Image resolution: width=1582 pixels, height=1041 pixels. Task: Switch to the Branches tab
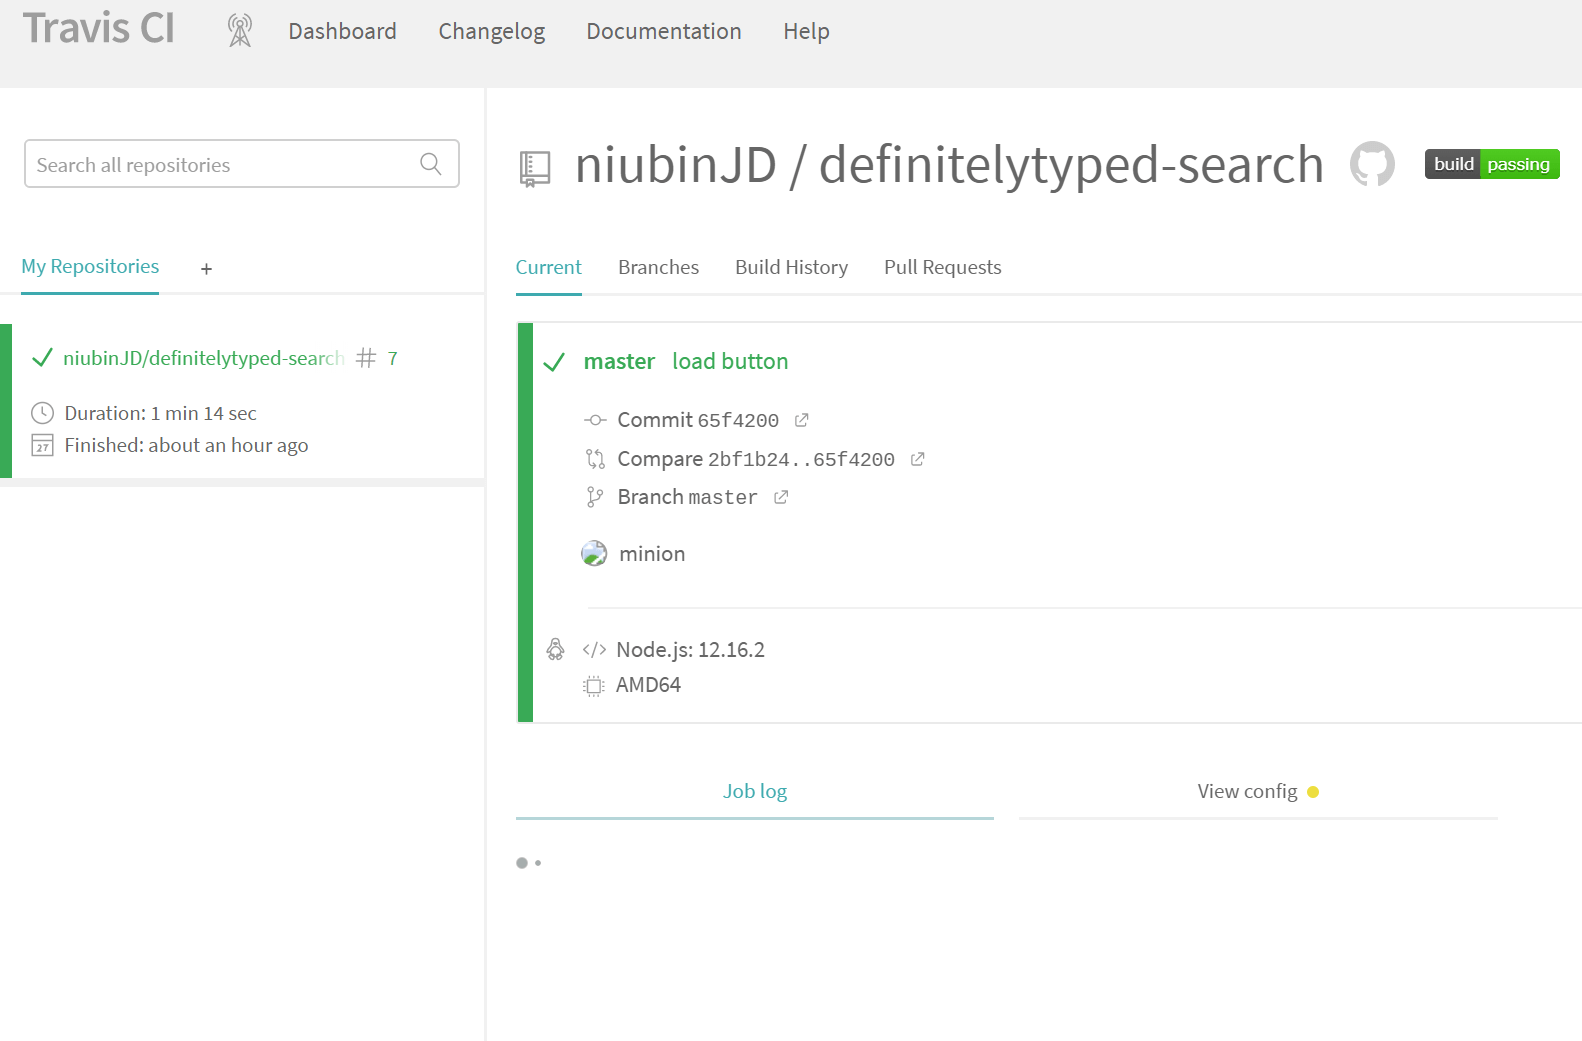pyautogui.click(x=658, y=267)
